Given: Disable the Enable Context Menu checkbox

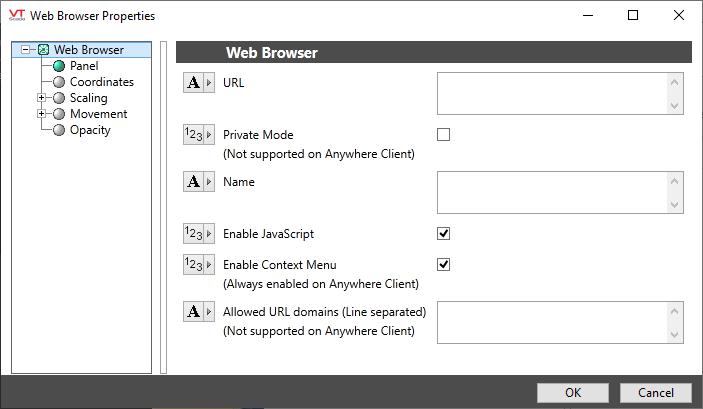Looking at the screenshot, I should click(444, 265).
